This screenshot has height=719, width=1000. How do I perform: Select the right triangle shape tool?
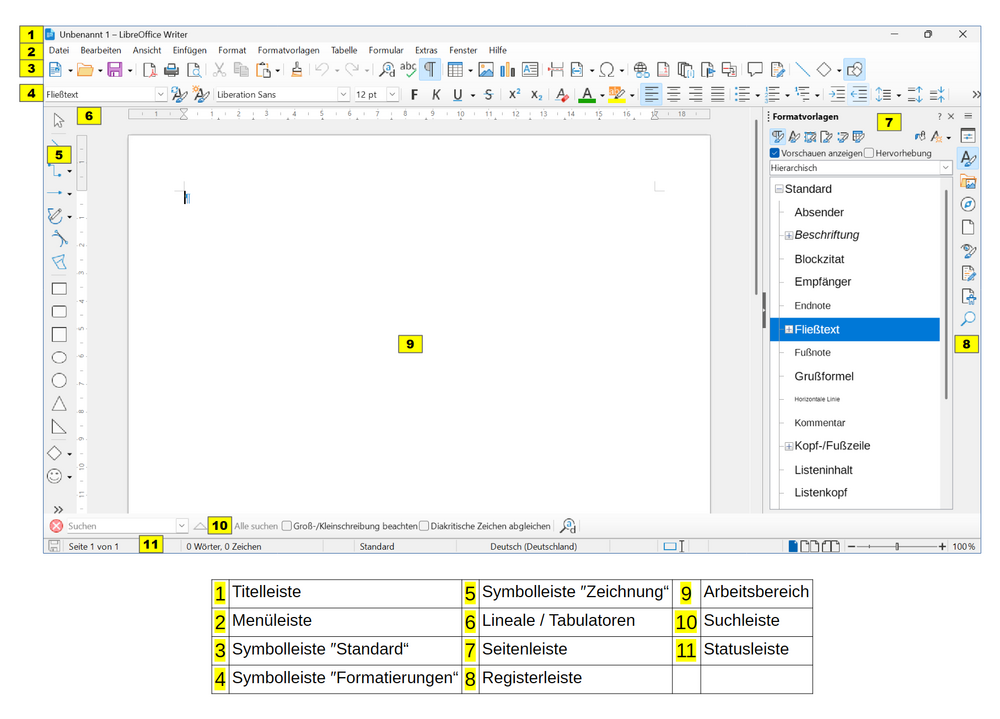[x=59, y=427]
